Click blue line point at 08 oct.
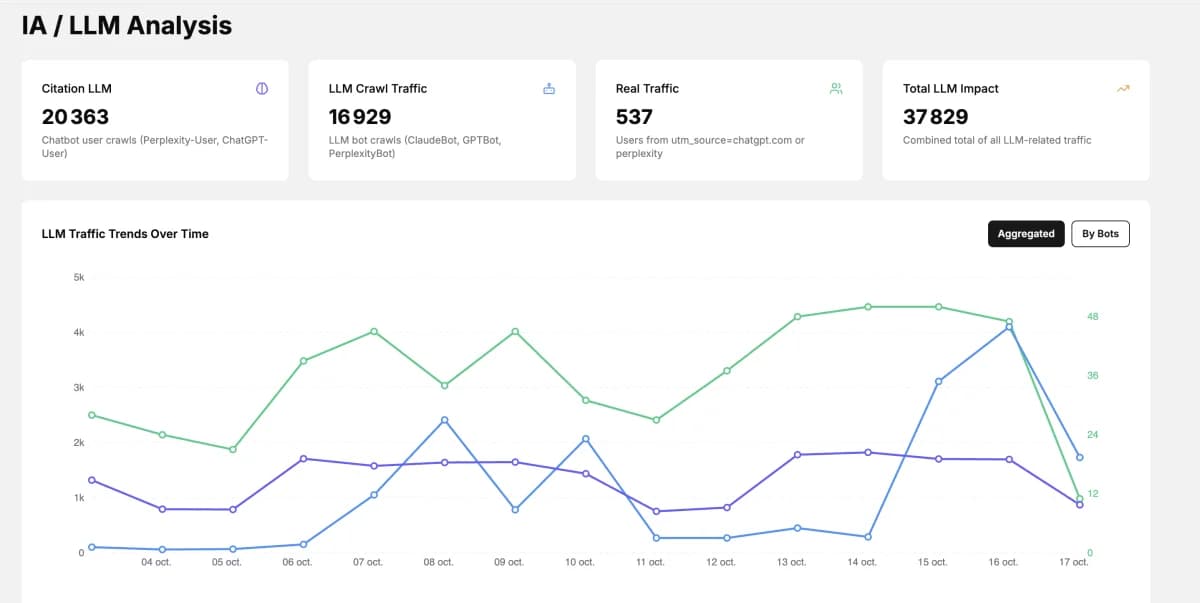Viewport: 1200px width, 603px height. 444,420
